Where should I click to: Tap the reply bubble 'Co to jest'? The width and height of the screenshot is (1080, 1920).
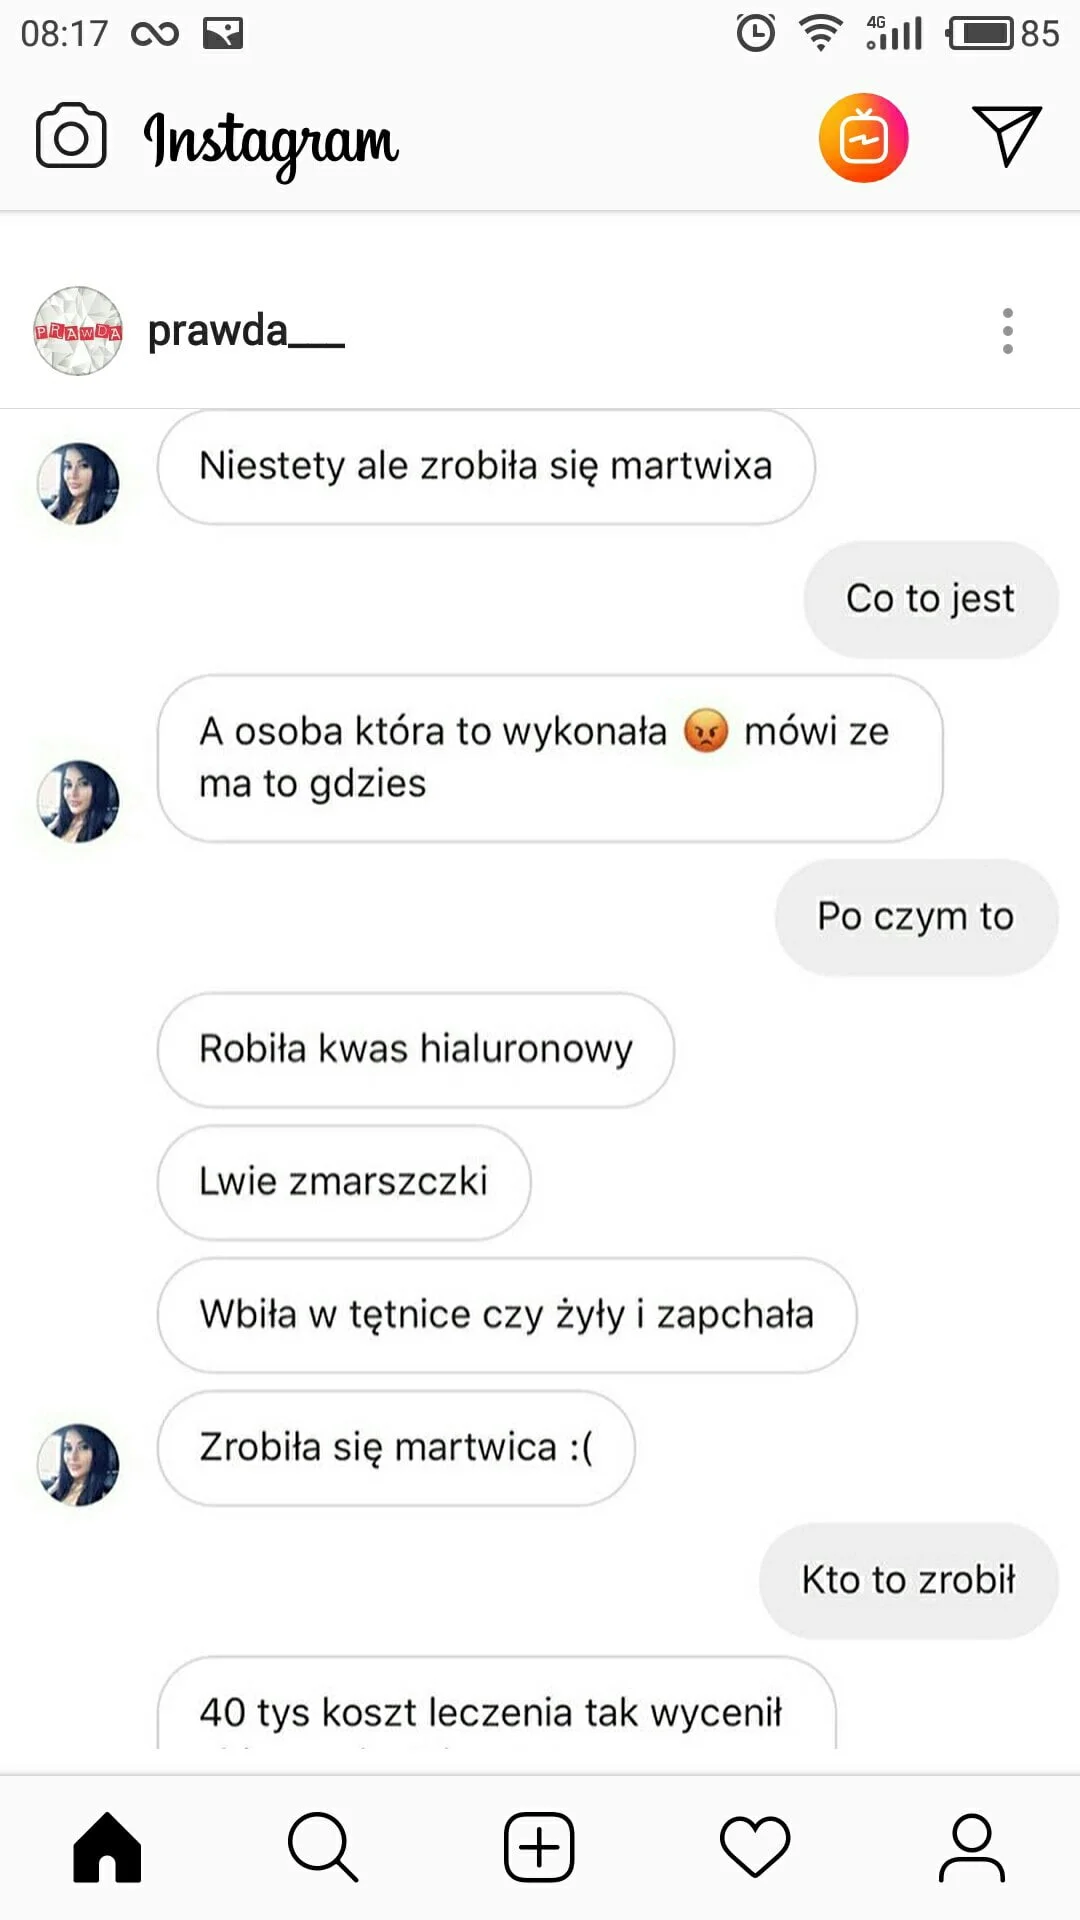click(931, 599)
